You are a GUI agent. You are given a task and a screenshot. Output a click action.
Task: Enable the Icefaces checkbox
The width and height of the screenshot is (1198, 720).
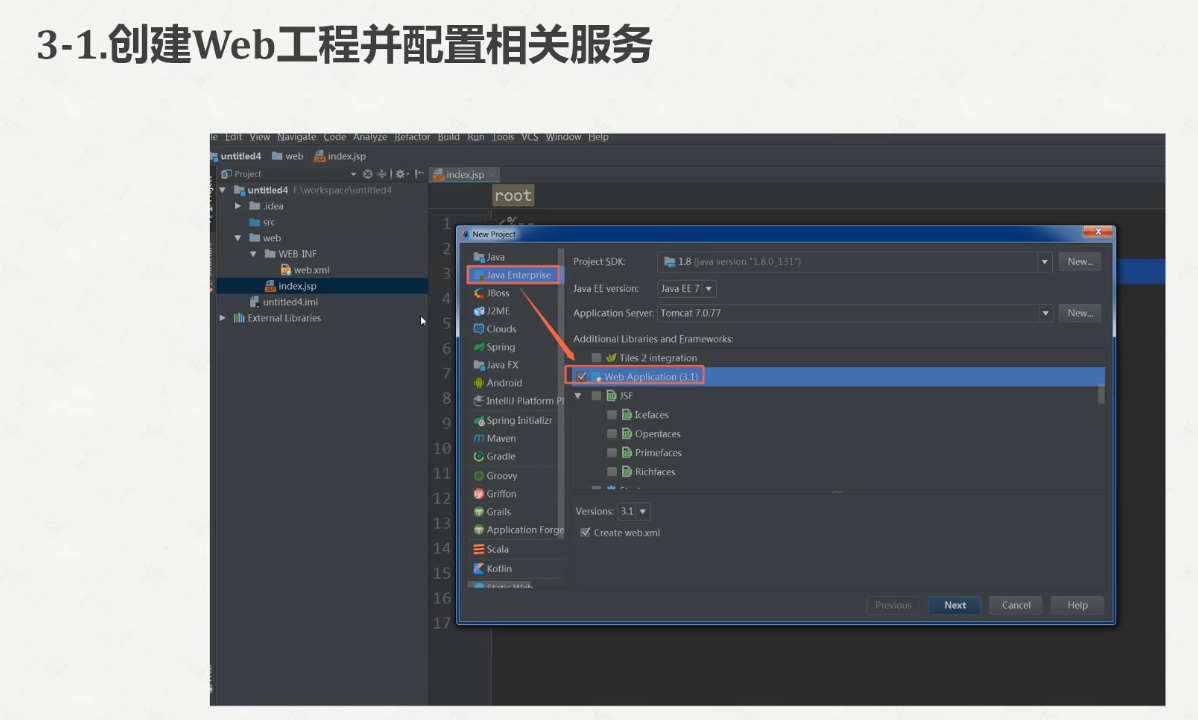tap(611, 415)
